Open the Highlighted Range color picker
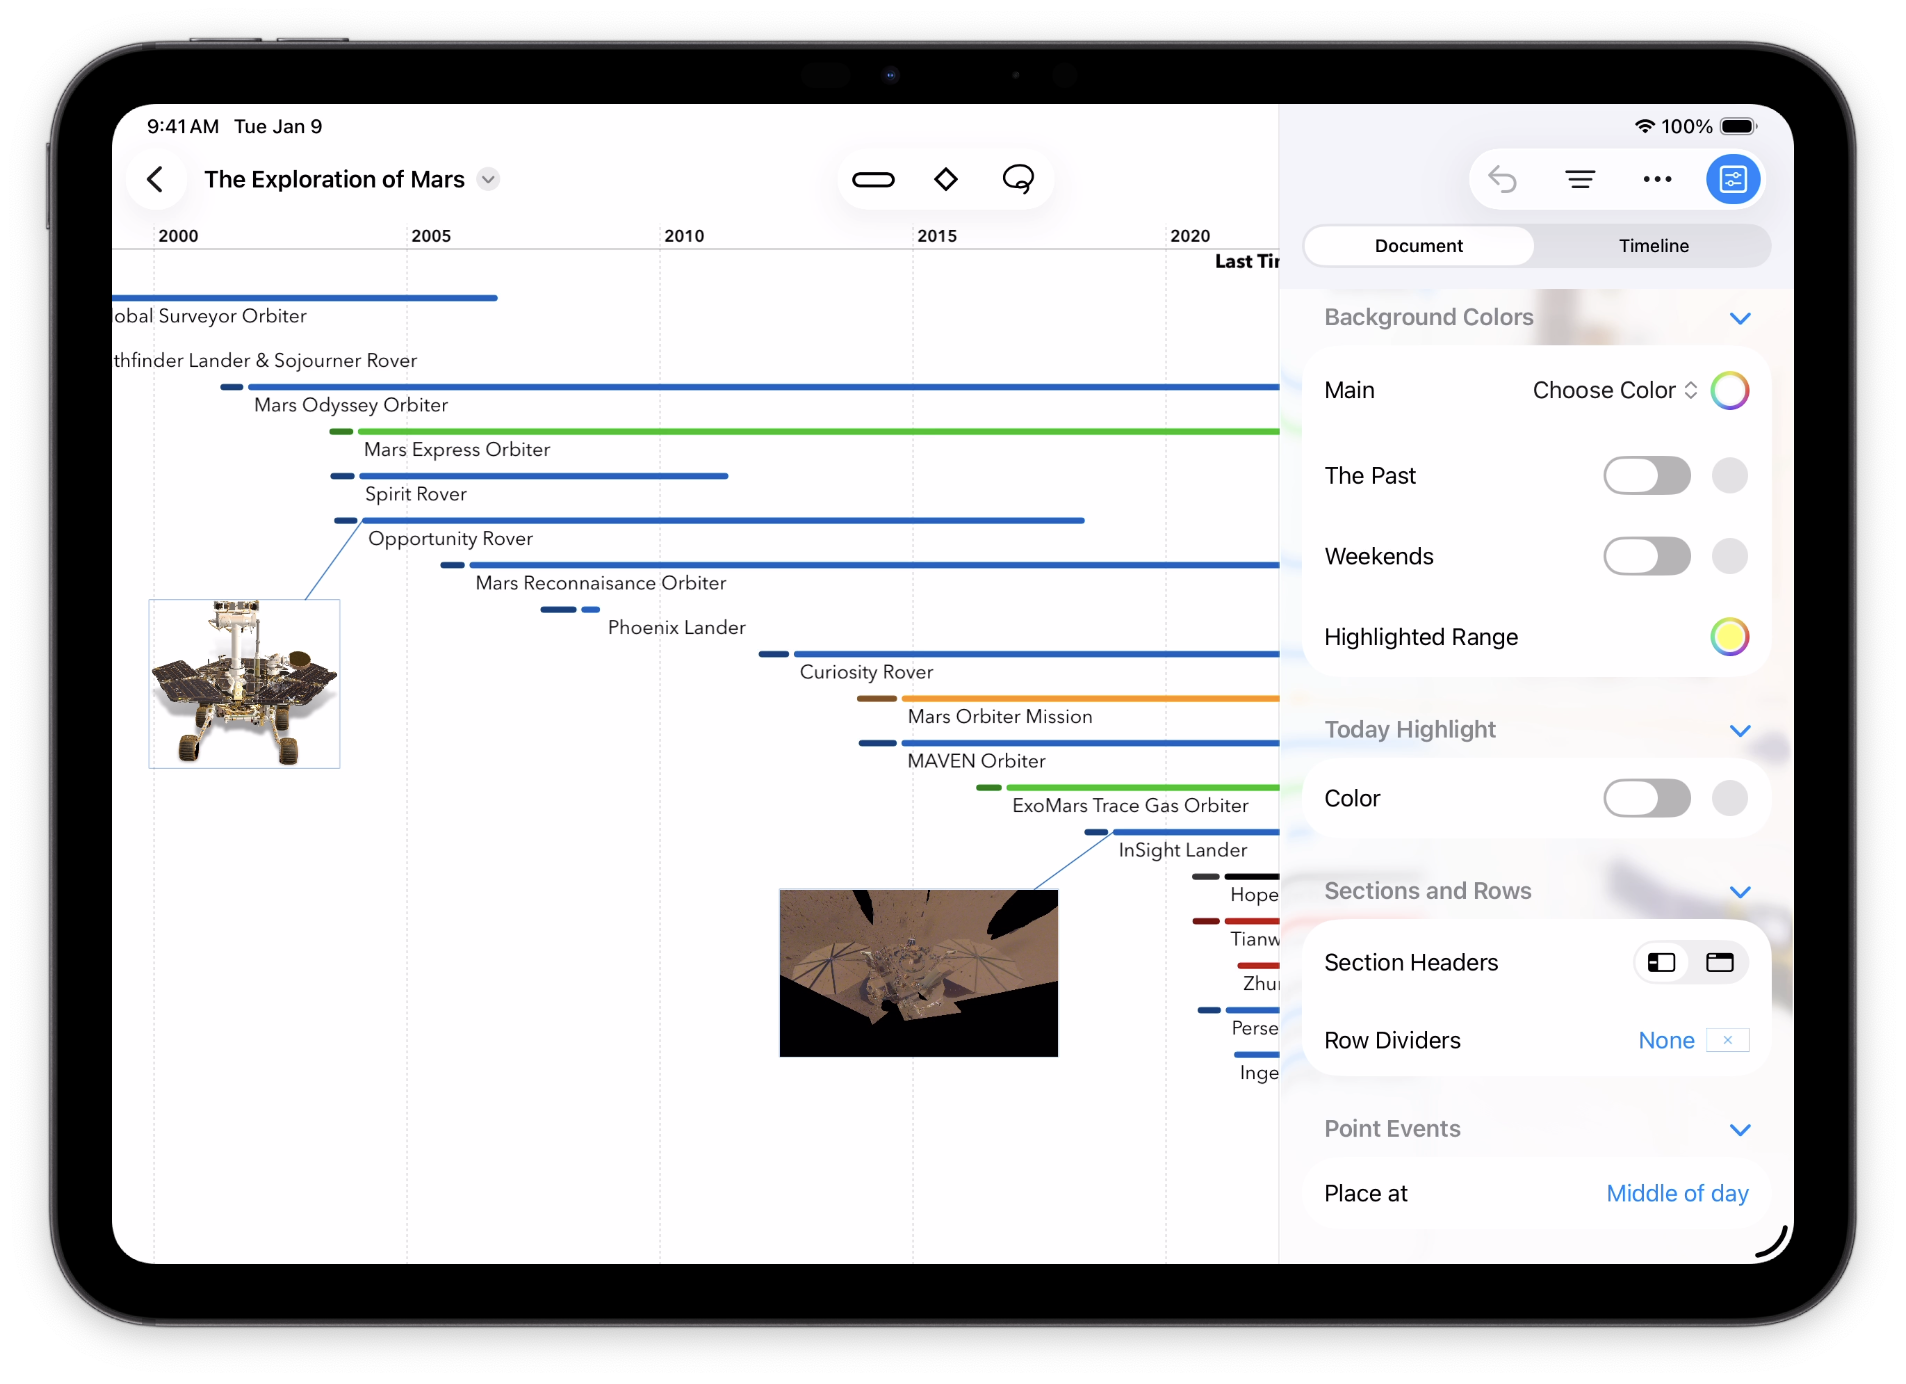The width and height of the screenshot is (1906, 1384). click(x=1729, y=637)
